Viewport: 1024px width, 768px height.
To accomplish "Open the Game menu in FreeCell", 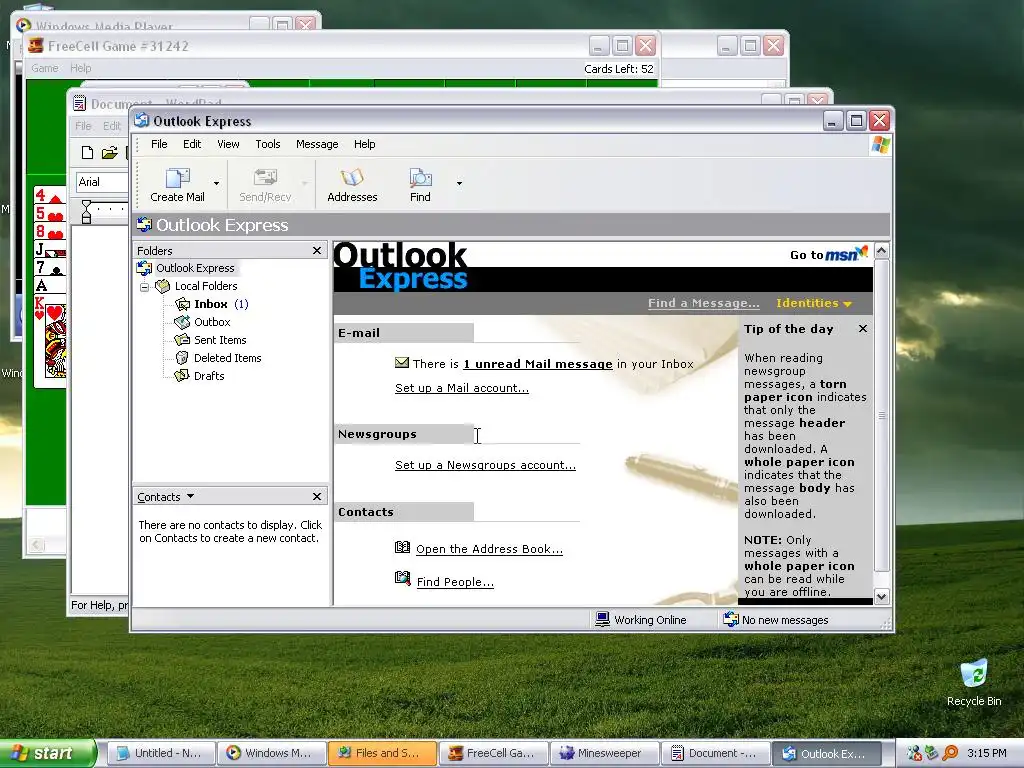I will tap(44, 68).
